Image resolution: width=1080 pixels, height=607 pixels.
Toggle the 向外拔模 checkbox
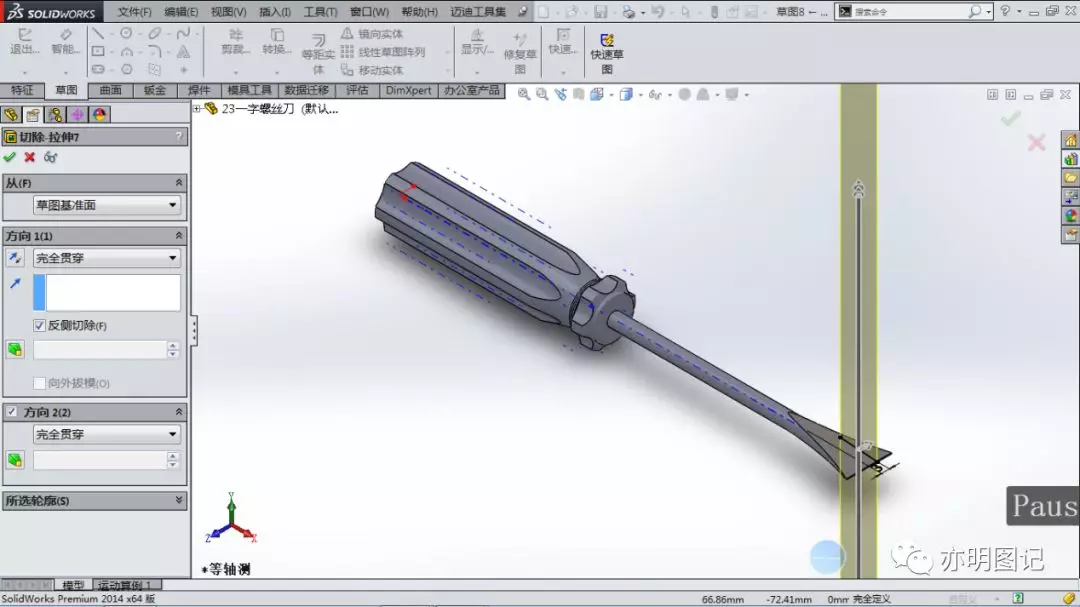click(39, 383)
